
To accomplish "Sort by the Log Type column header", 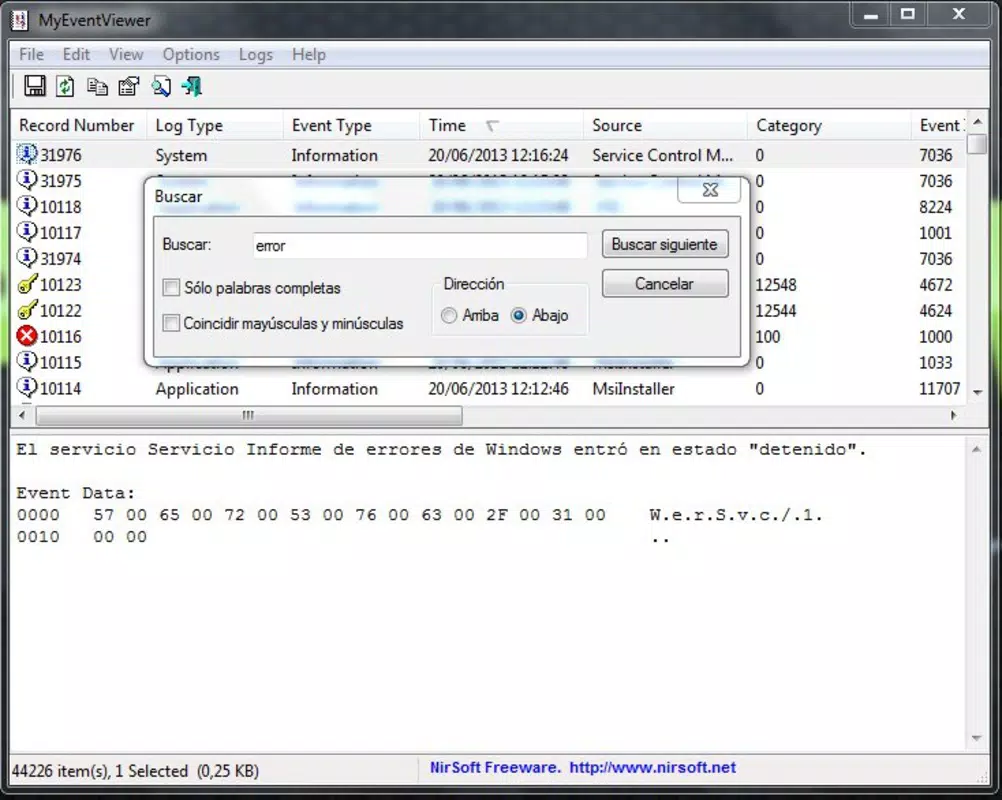I will [x=215, y=125].
